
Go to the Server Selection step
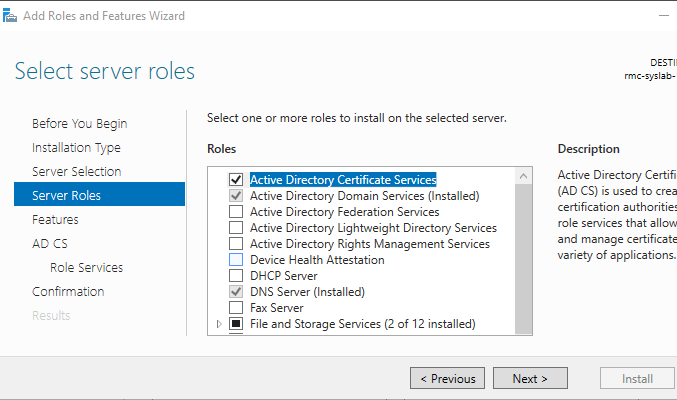pos(76,171)
